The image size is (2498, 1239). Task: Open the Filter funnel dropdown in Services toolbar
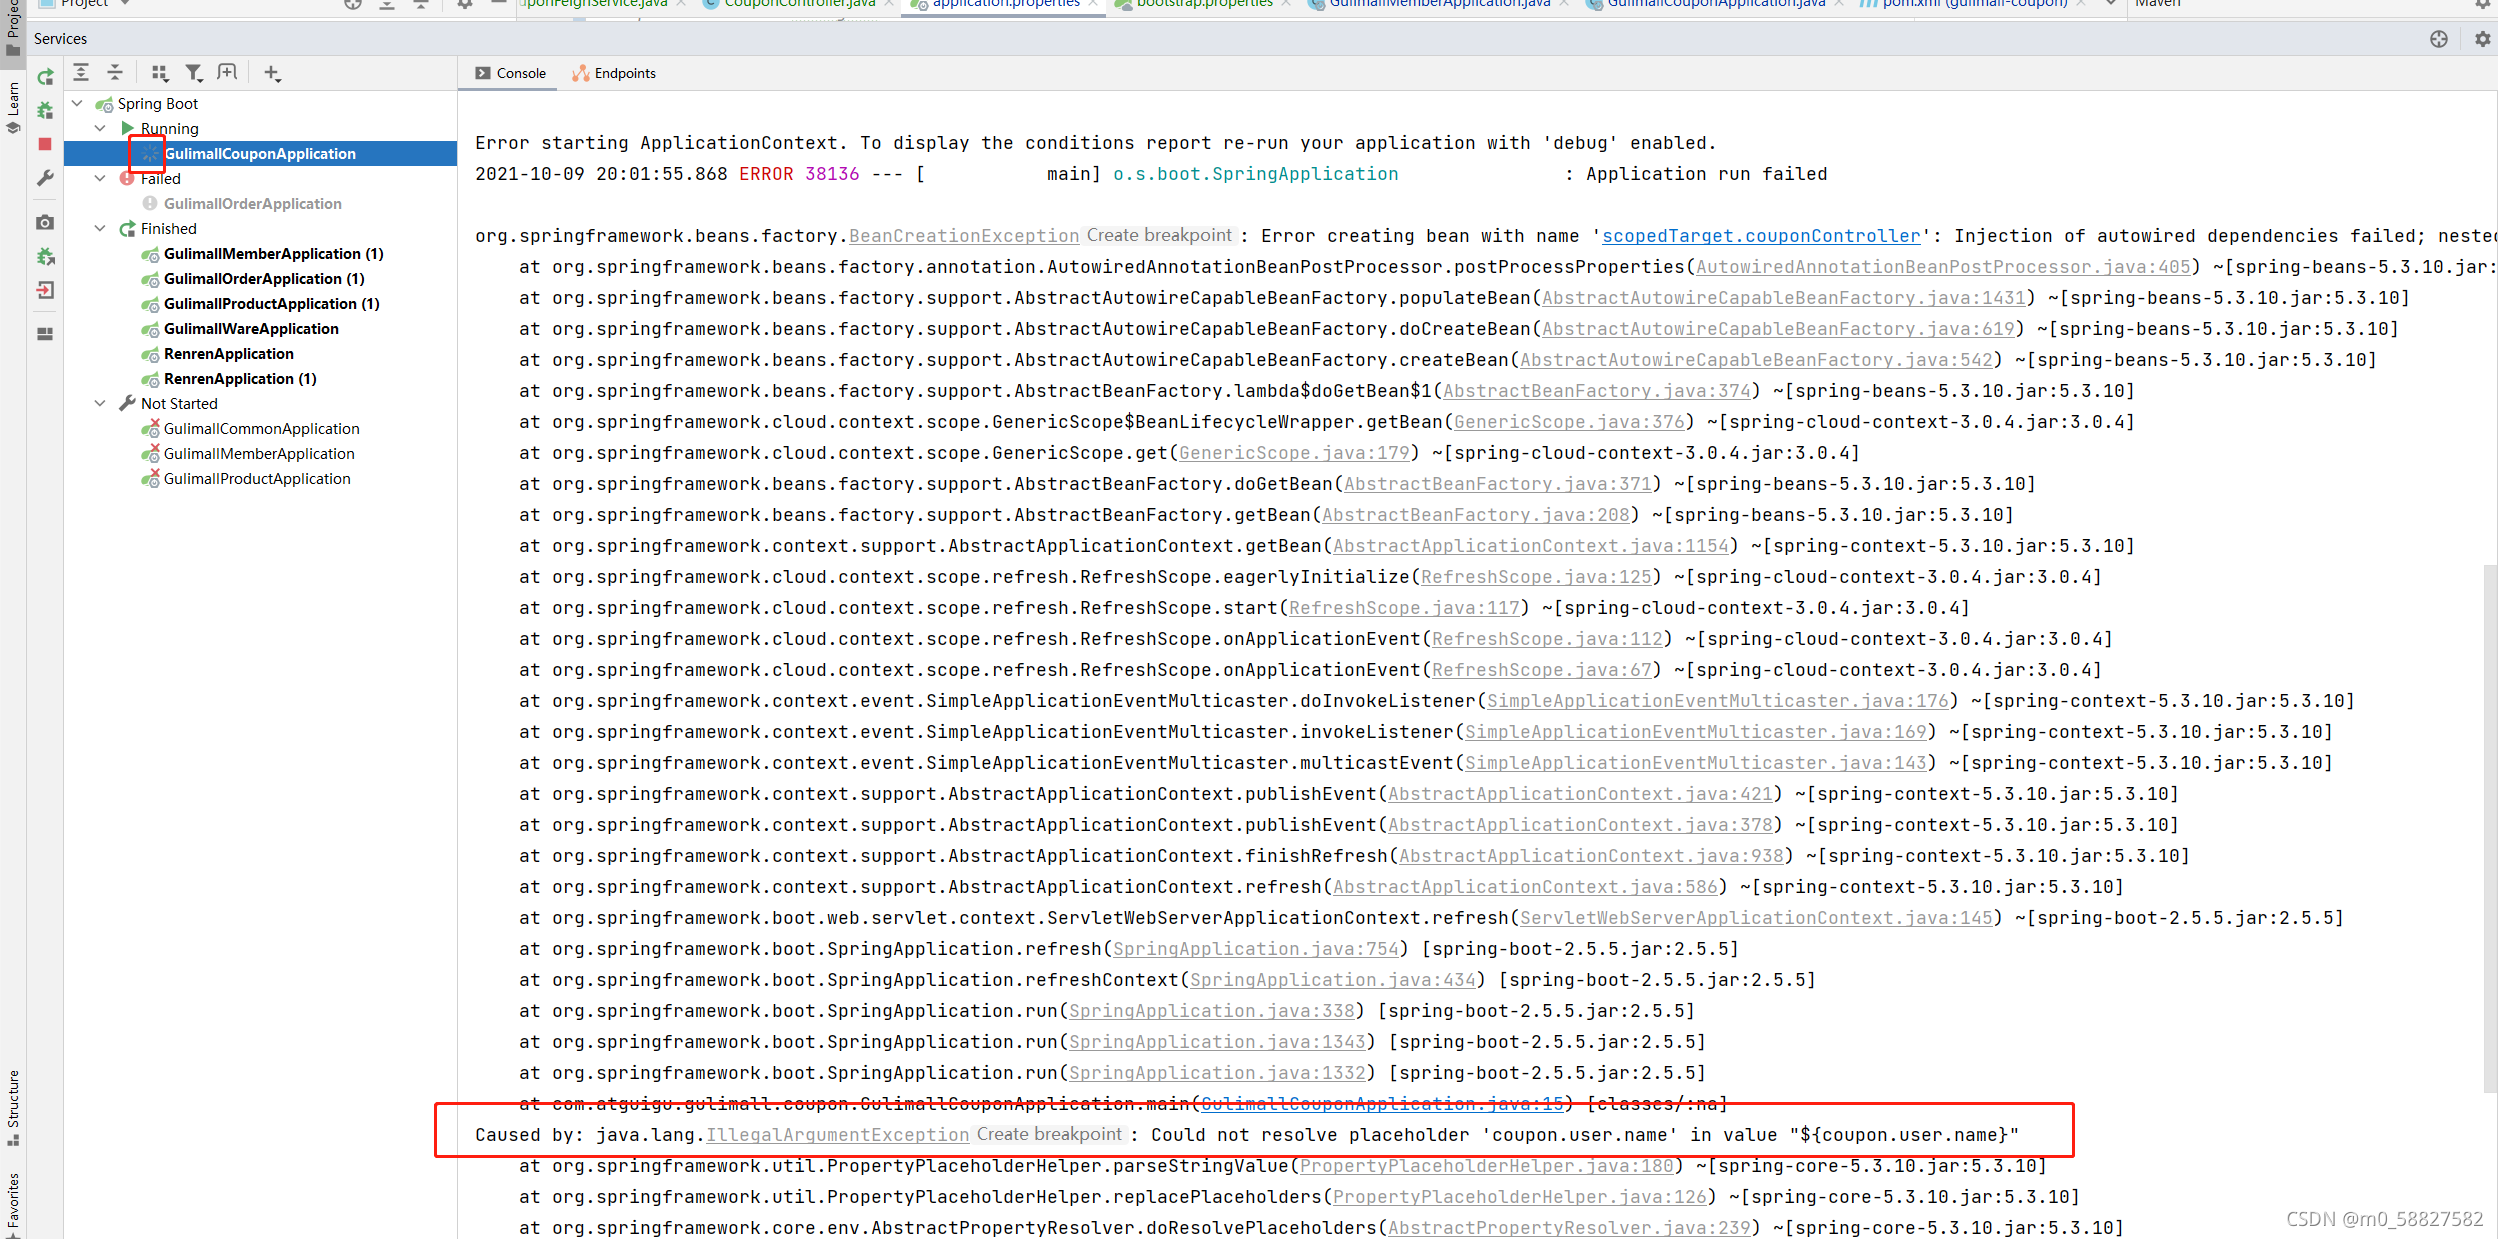[194, 72]
